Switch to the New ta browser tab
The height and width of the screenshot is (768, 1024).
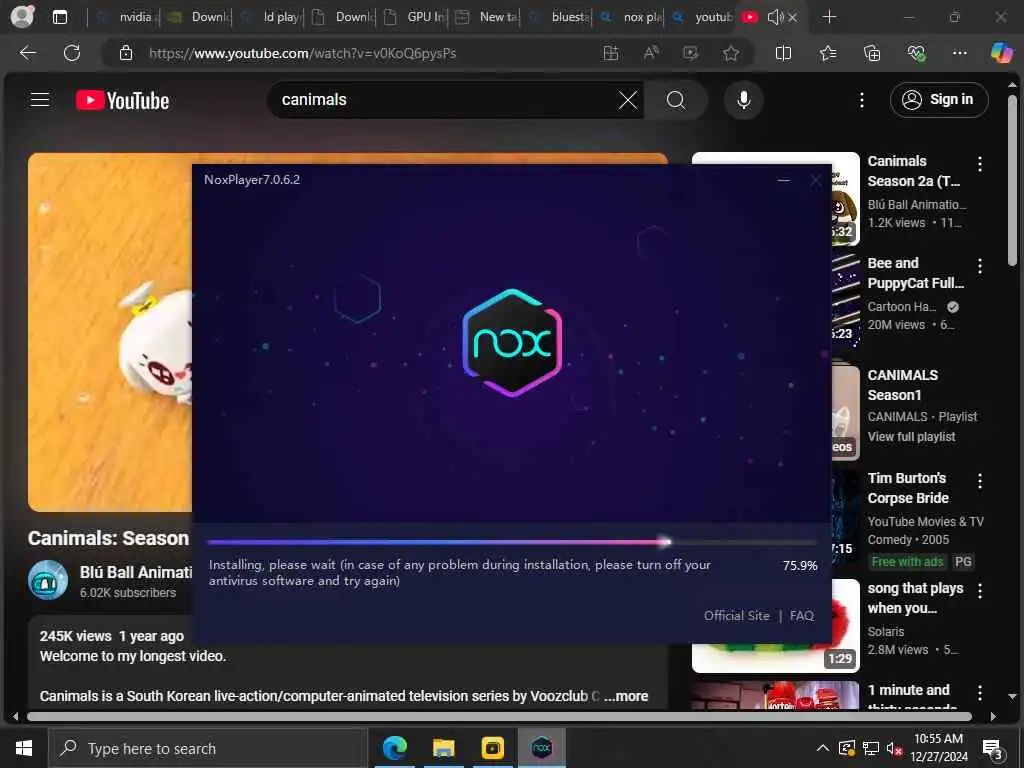click(x=486, y=17)
